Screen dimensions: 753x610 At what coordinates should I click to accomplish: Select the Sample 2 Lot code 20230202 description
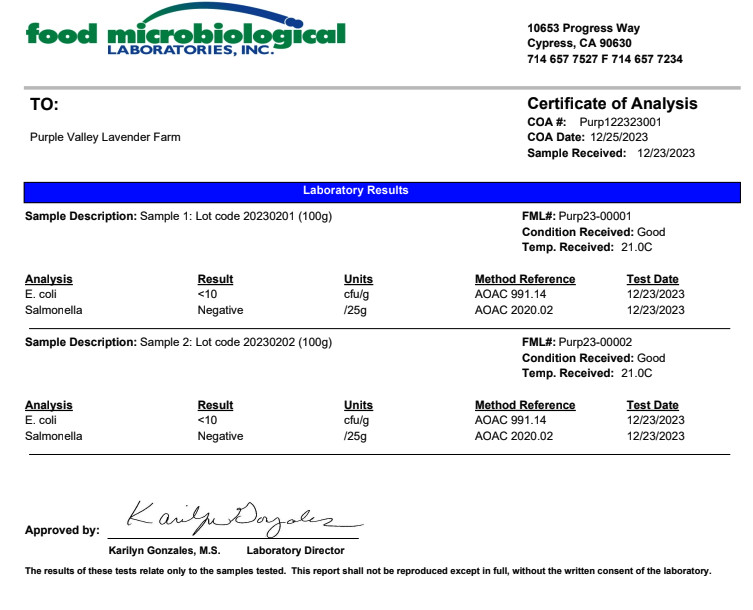pyautogui.click(x=236, y=342)
